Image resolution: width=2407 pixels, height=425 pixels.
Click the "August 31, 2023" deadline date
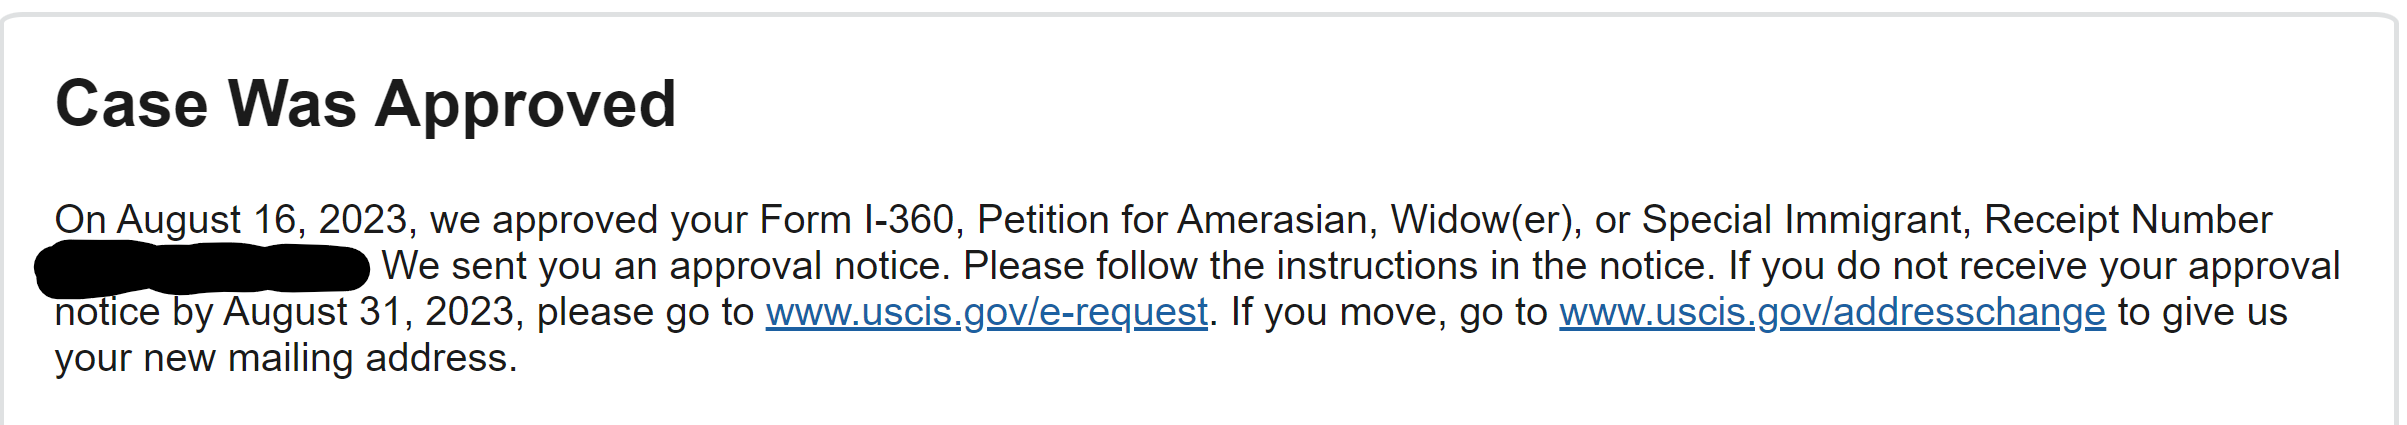[368, 313]
